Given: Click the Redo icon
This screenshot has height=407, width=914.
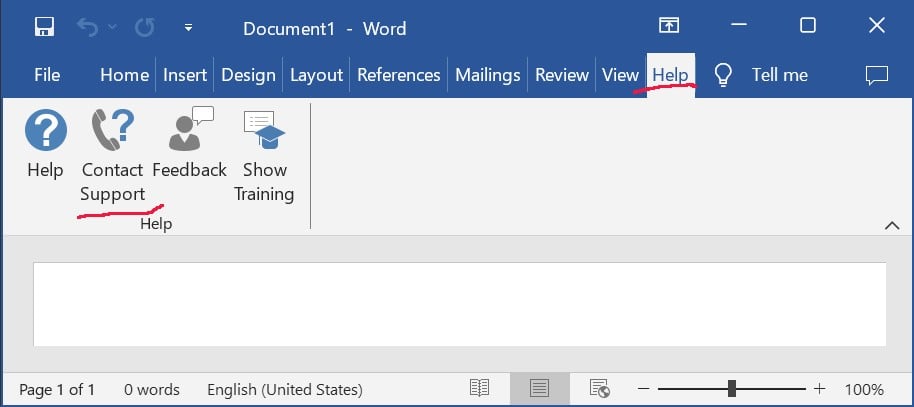Looking at the screenshot, I should (x=144, y=27).
